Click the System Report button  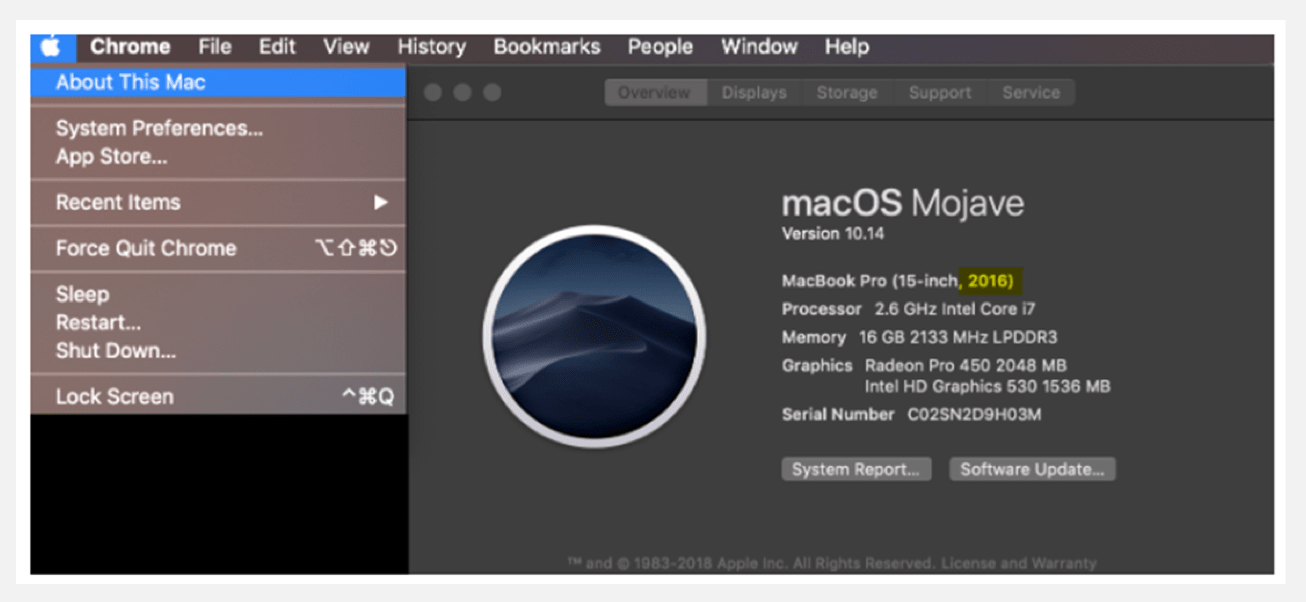click(856, 469)
